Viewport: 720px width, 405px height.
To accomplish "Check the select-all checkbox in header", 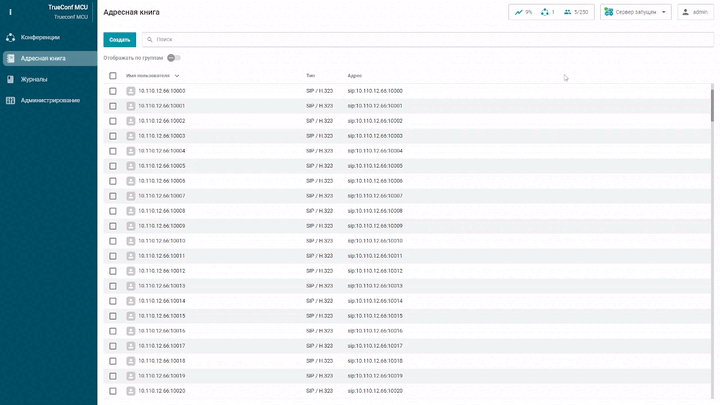I will pos(112,76).
